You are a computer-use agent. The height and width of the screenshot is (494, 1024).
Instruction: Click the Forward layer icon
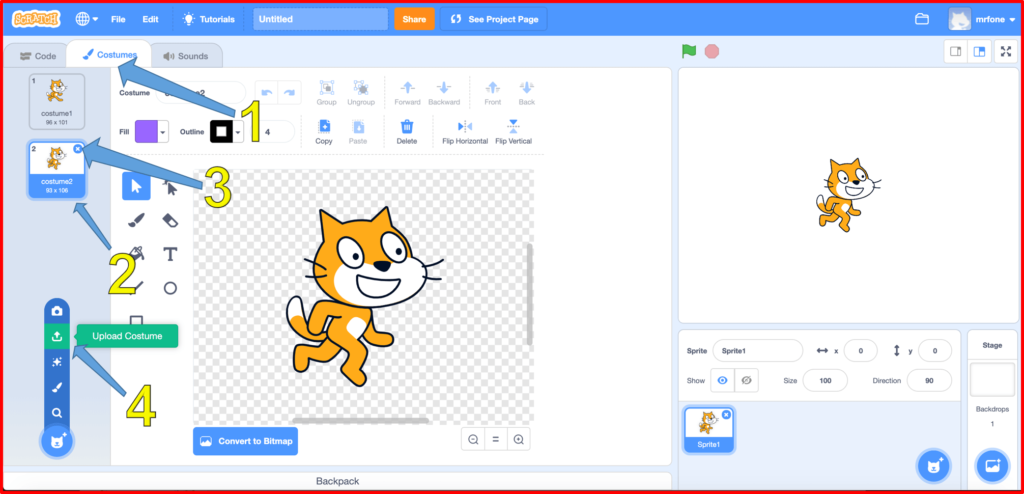408,93
